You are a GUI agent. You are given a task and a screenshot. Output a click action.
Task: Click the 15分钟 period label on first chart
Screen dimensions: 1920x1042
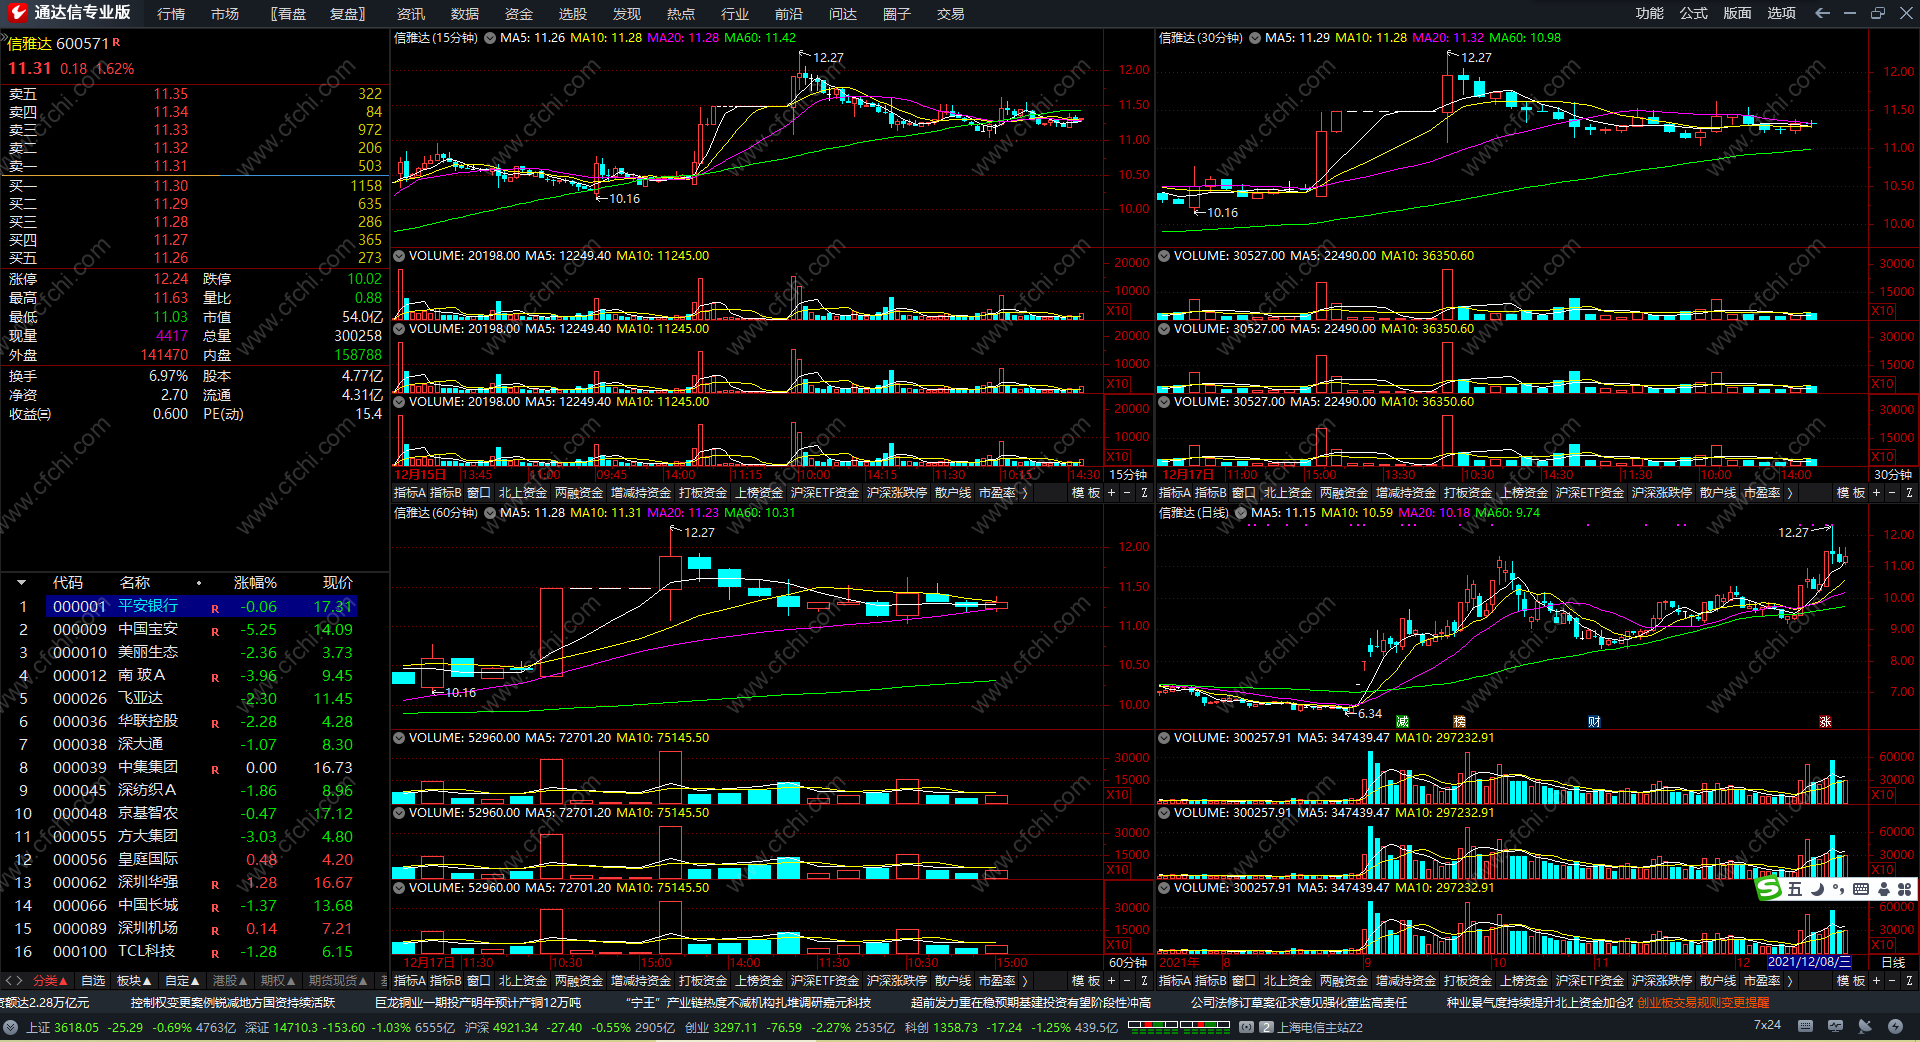1128,475
